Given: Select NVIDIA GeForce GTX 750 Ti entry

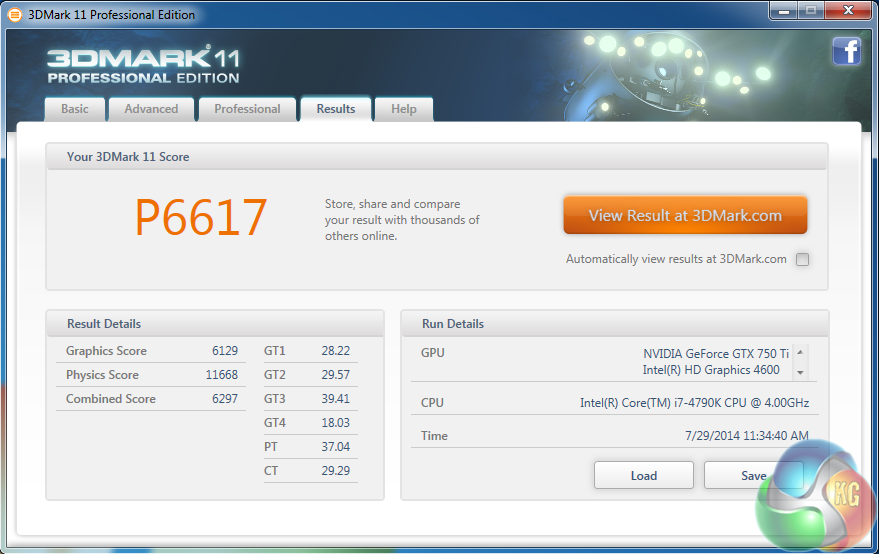Looking at the screenshot, I should pyautogui.click(x=716, y=354).
